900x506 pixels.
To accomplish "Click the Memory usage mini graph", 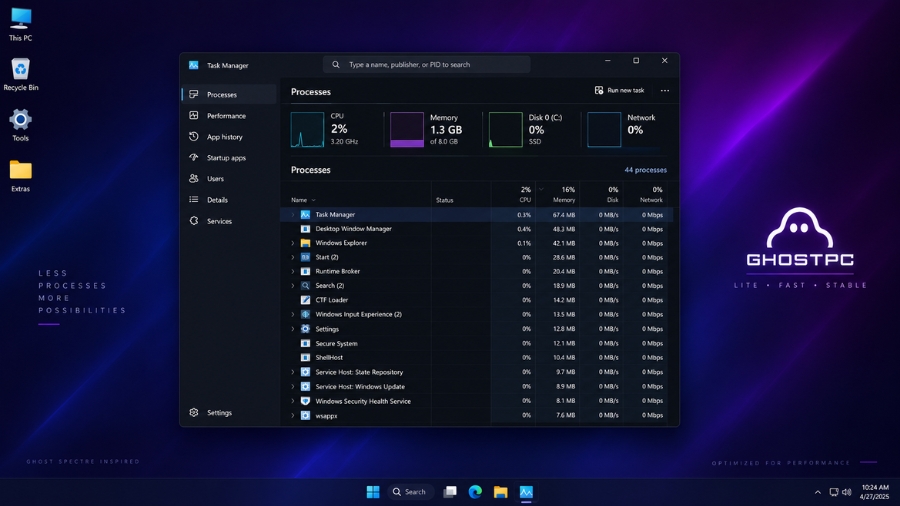I will [x=407, y=130].
